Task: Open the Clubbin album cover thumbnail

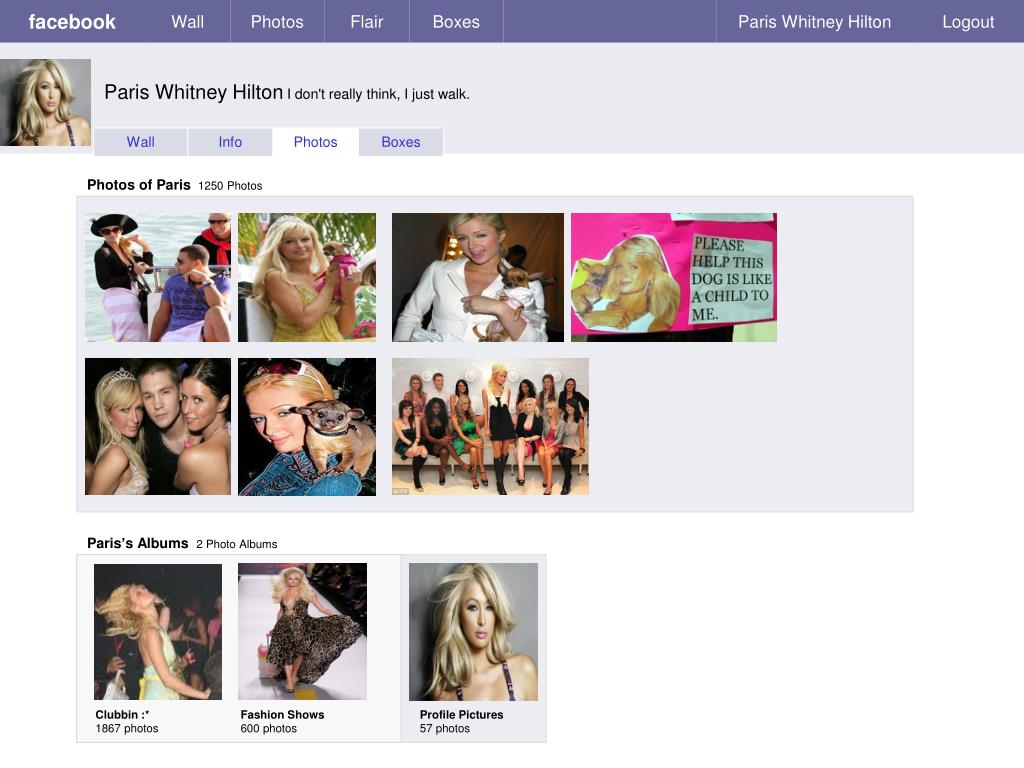Action: point(158,632)
